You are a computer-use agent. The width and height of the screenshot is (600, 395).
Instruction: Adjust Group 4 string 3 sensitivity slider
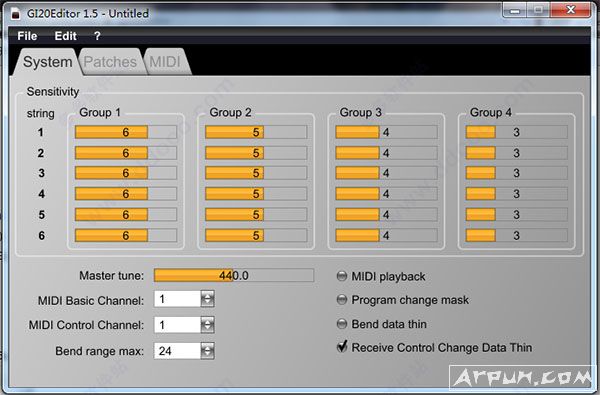coord(517,173)
